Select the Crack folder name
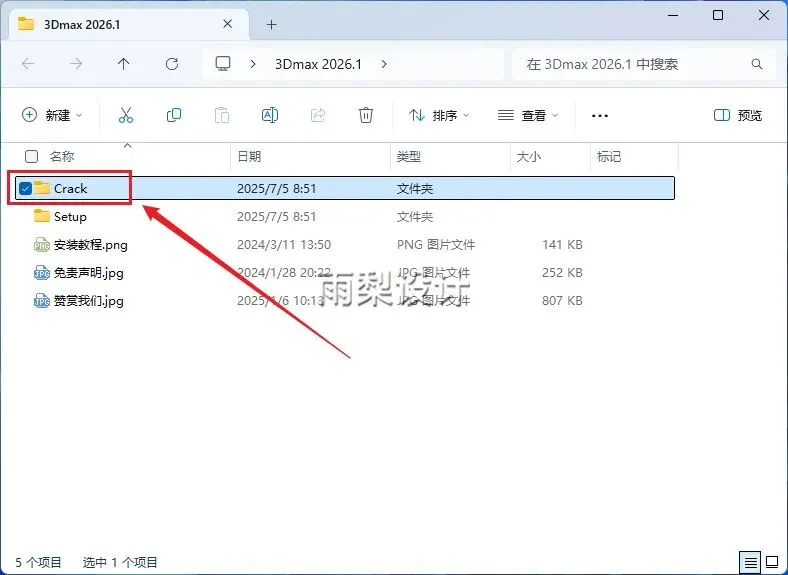This screenshot has width=788, height=575. (x=70, y=188)
